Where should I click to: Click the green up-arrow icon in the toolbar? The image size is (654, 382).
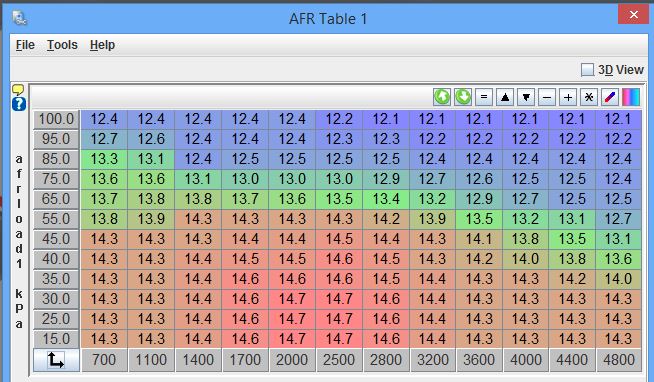point(442,97)
